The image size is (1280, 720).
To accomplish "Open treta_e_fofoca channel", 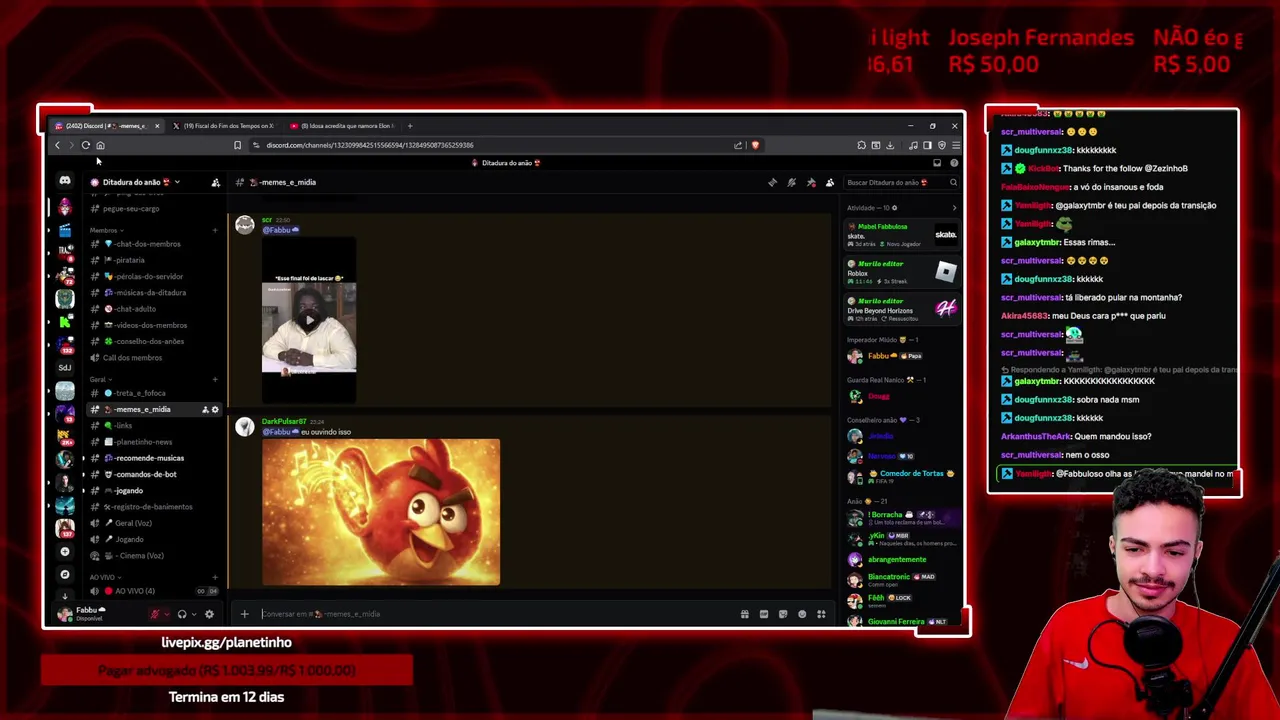I will pyautogui.click(x=154, y=393).
